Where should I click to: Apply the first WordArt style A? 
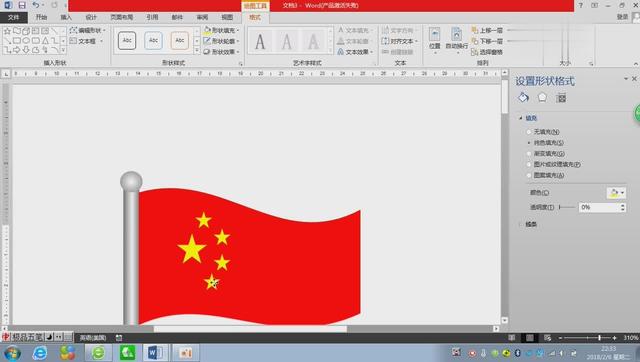coord(260,41)
